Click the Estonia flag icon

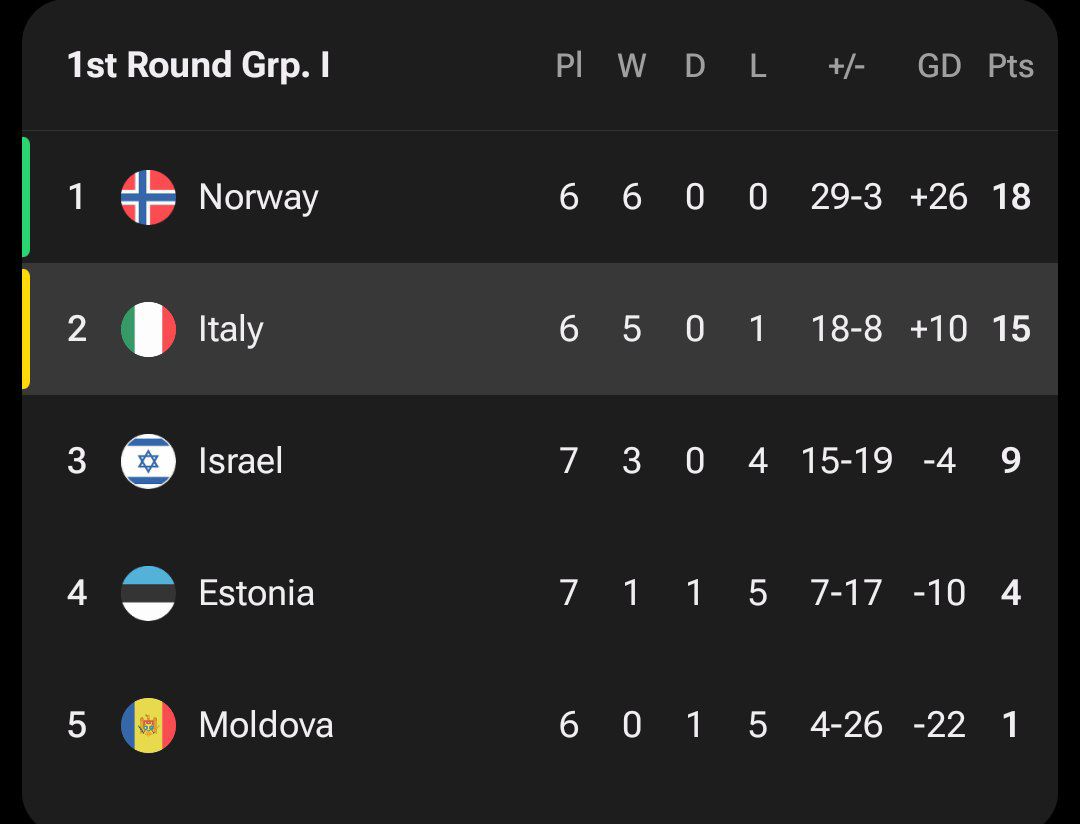tap(148, 593)
